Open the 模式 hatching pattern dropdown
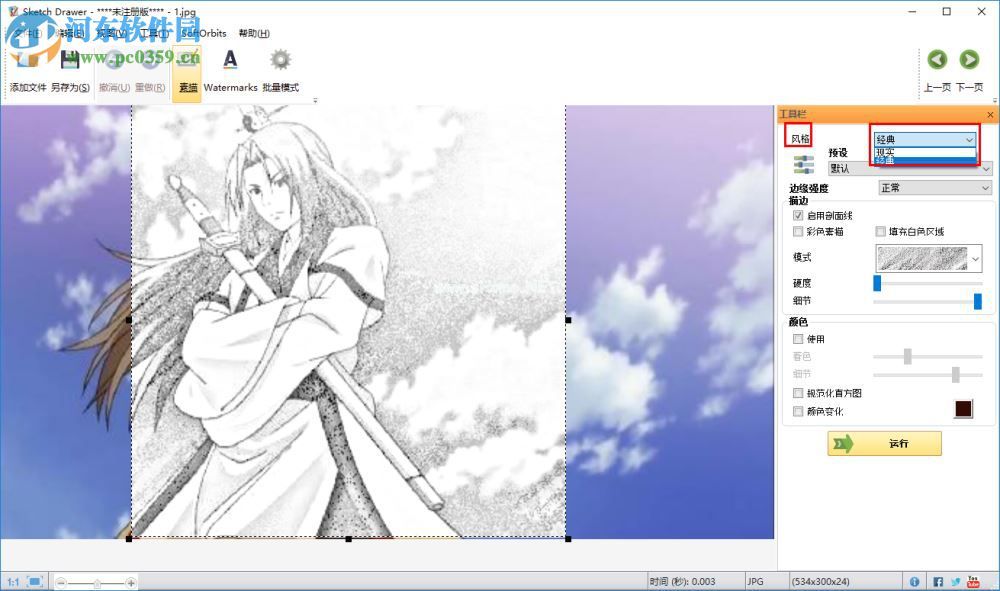 tap(929, 259)
